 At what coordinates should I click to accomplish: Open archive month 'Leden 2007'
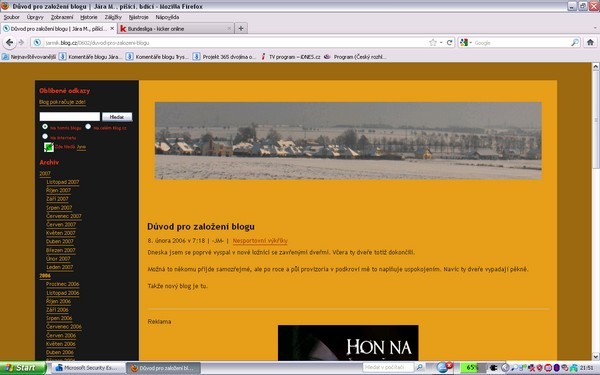(x=60, y=267)
